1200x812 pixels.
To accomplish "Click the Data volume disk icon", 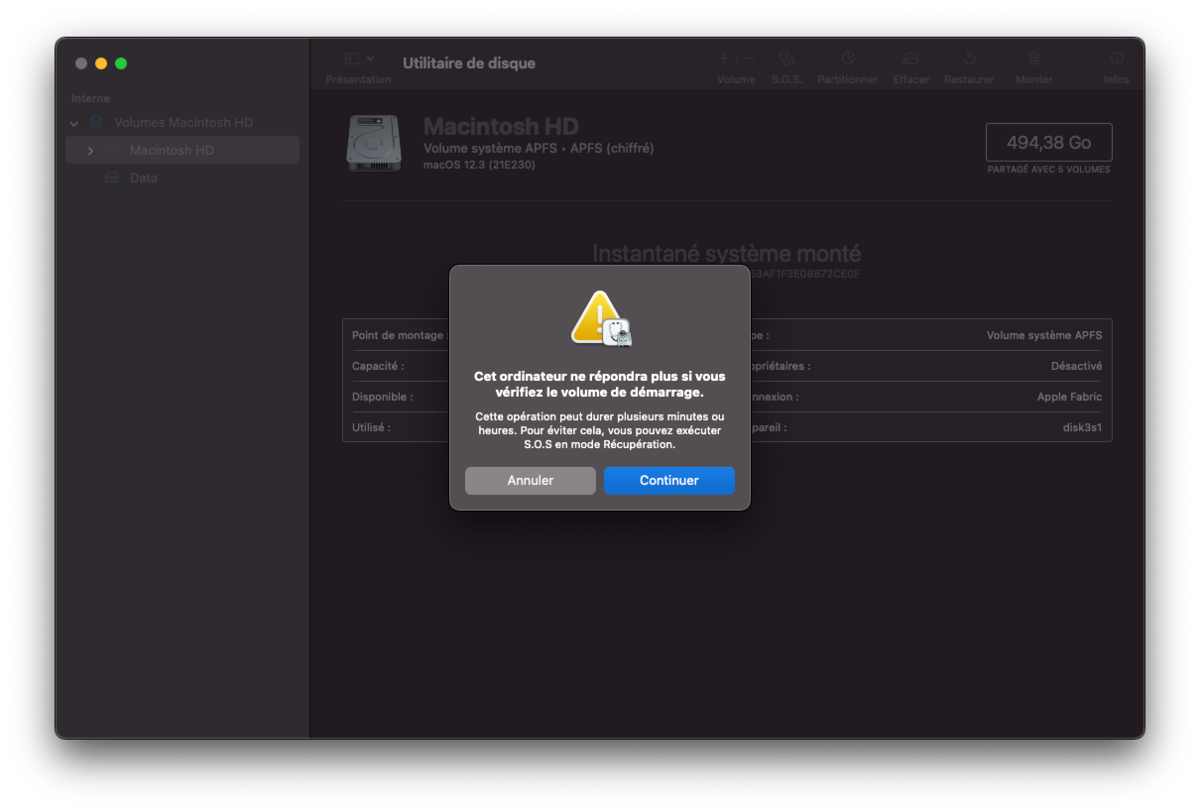I will pos(112,178).
